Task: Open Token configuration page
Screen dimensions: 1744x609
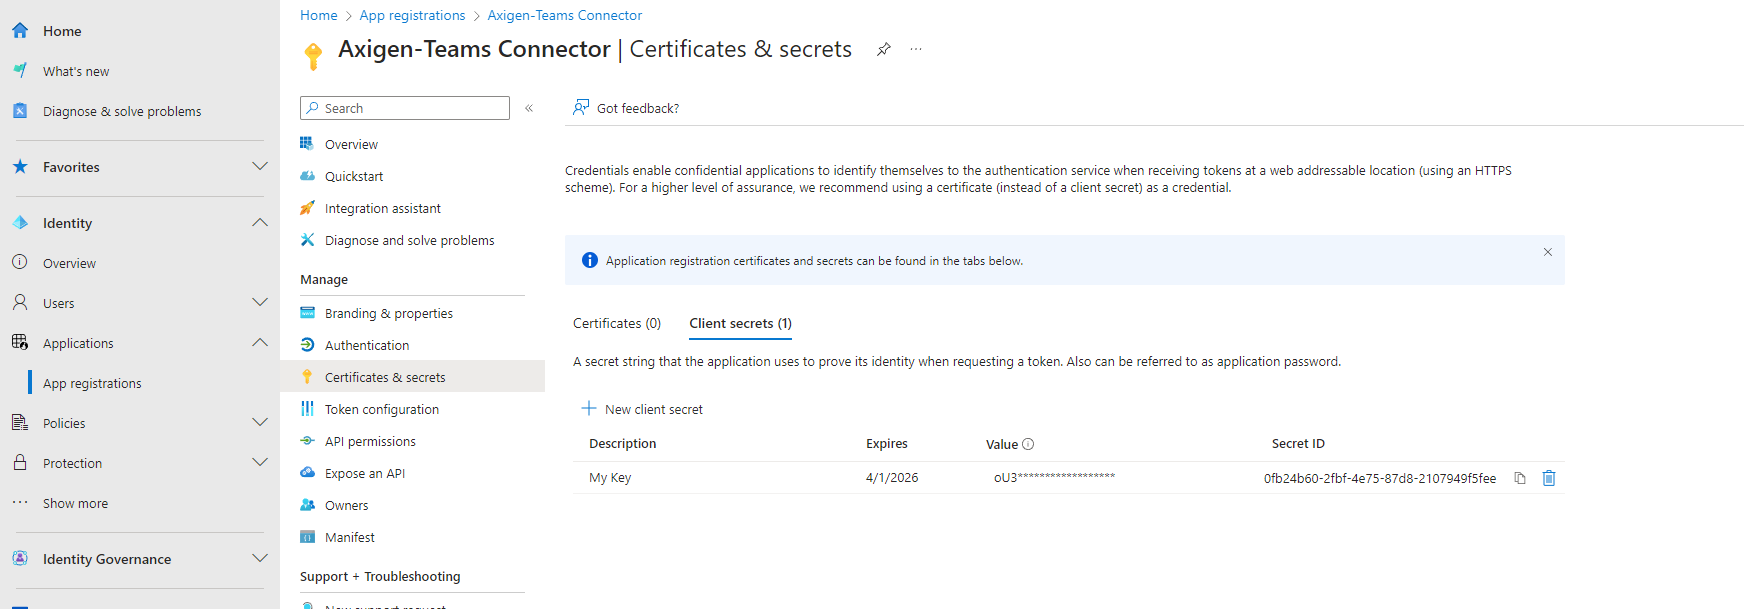Action: [382, 409]
